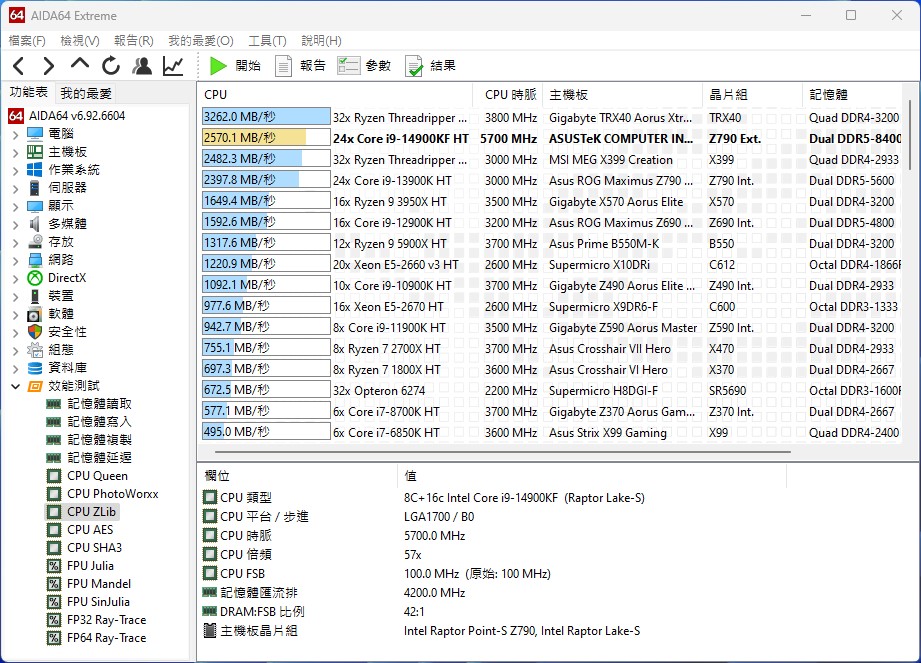Open the 報告 report toolbar button
The image size is (921, 663).
click(x=300, y=66)
